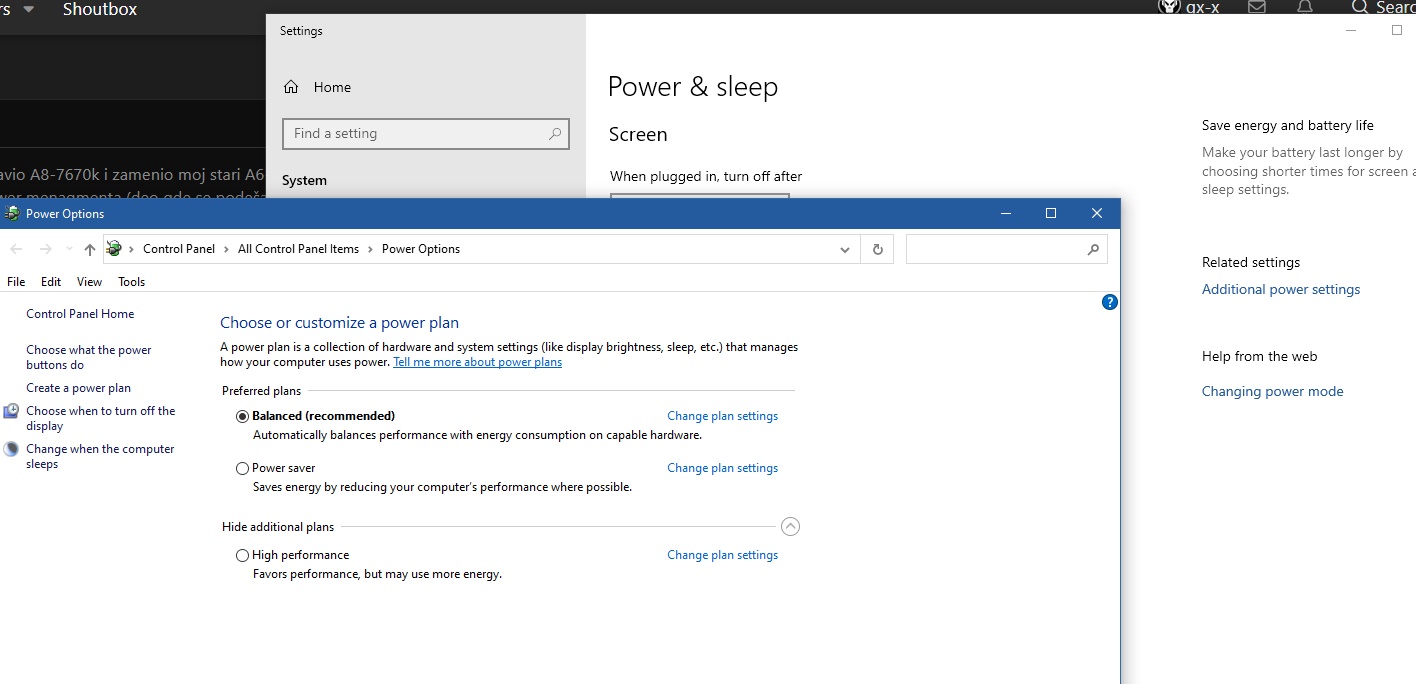Select the Power saver plan radio button
The height and width of the screenshot is (684, 1416).
coord(242,468)
